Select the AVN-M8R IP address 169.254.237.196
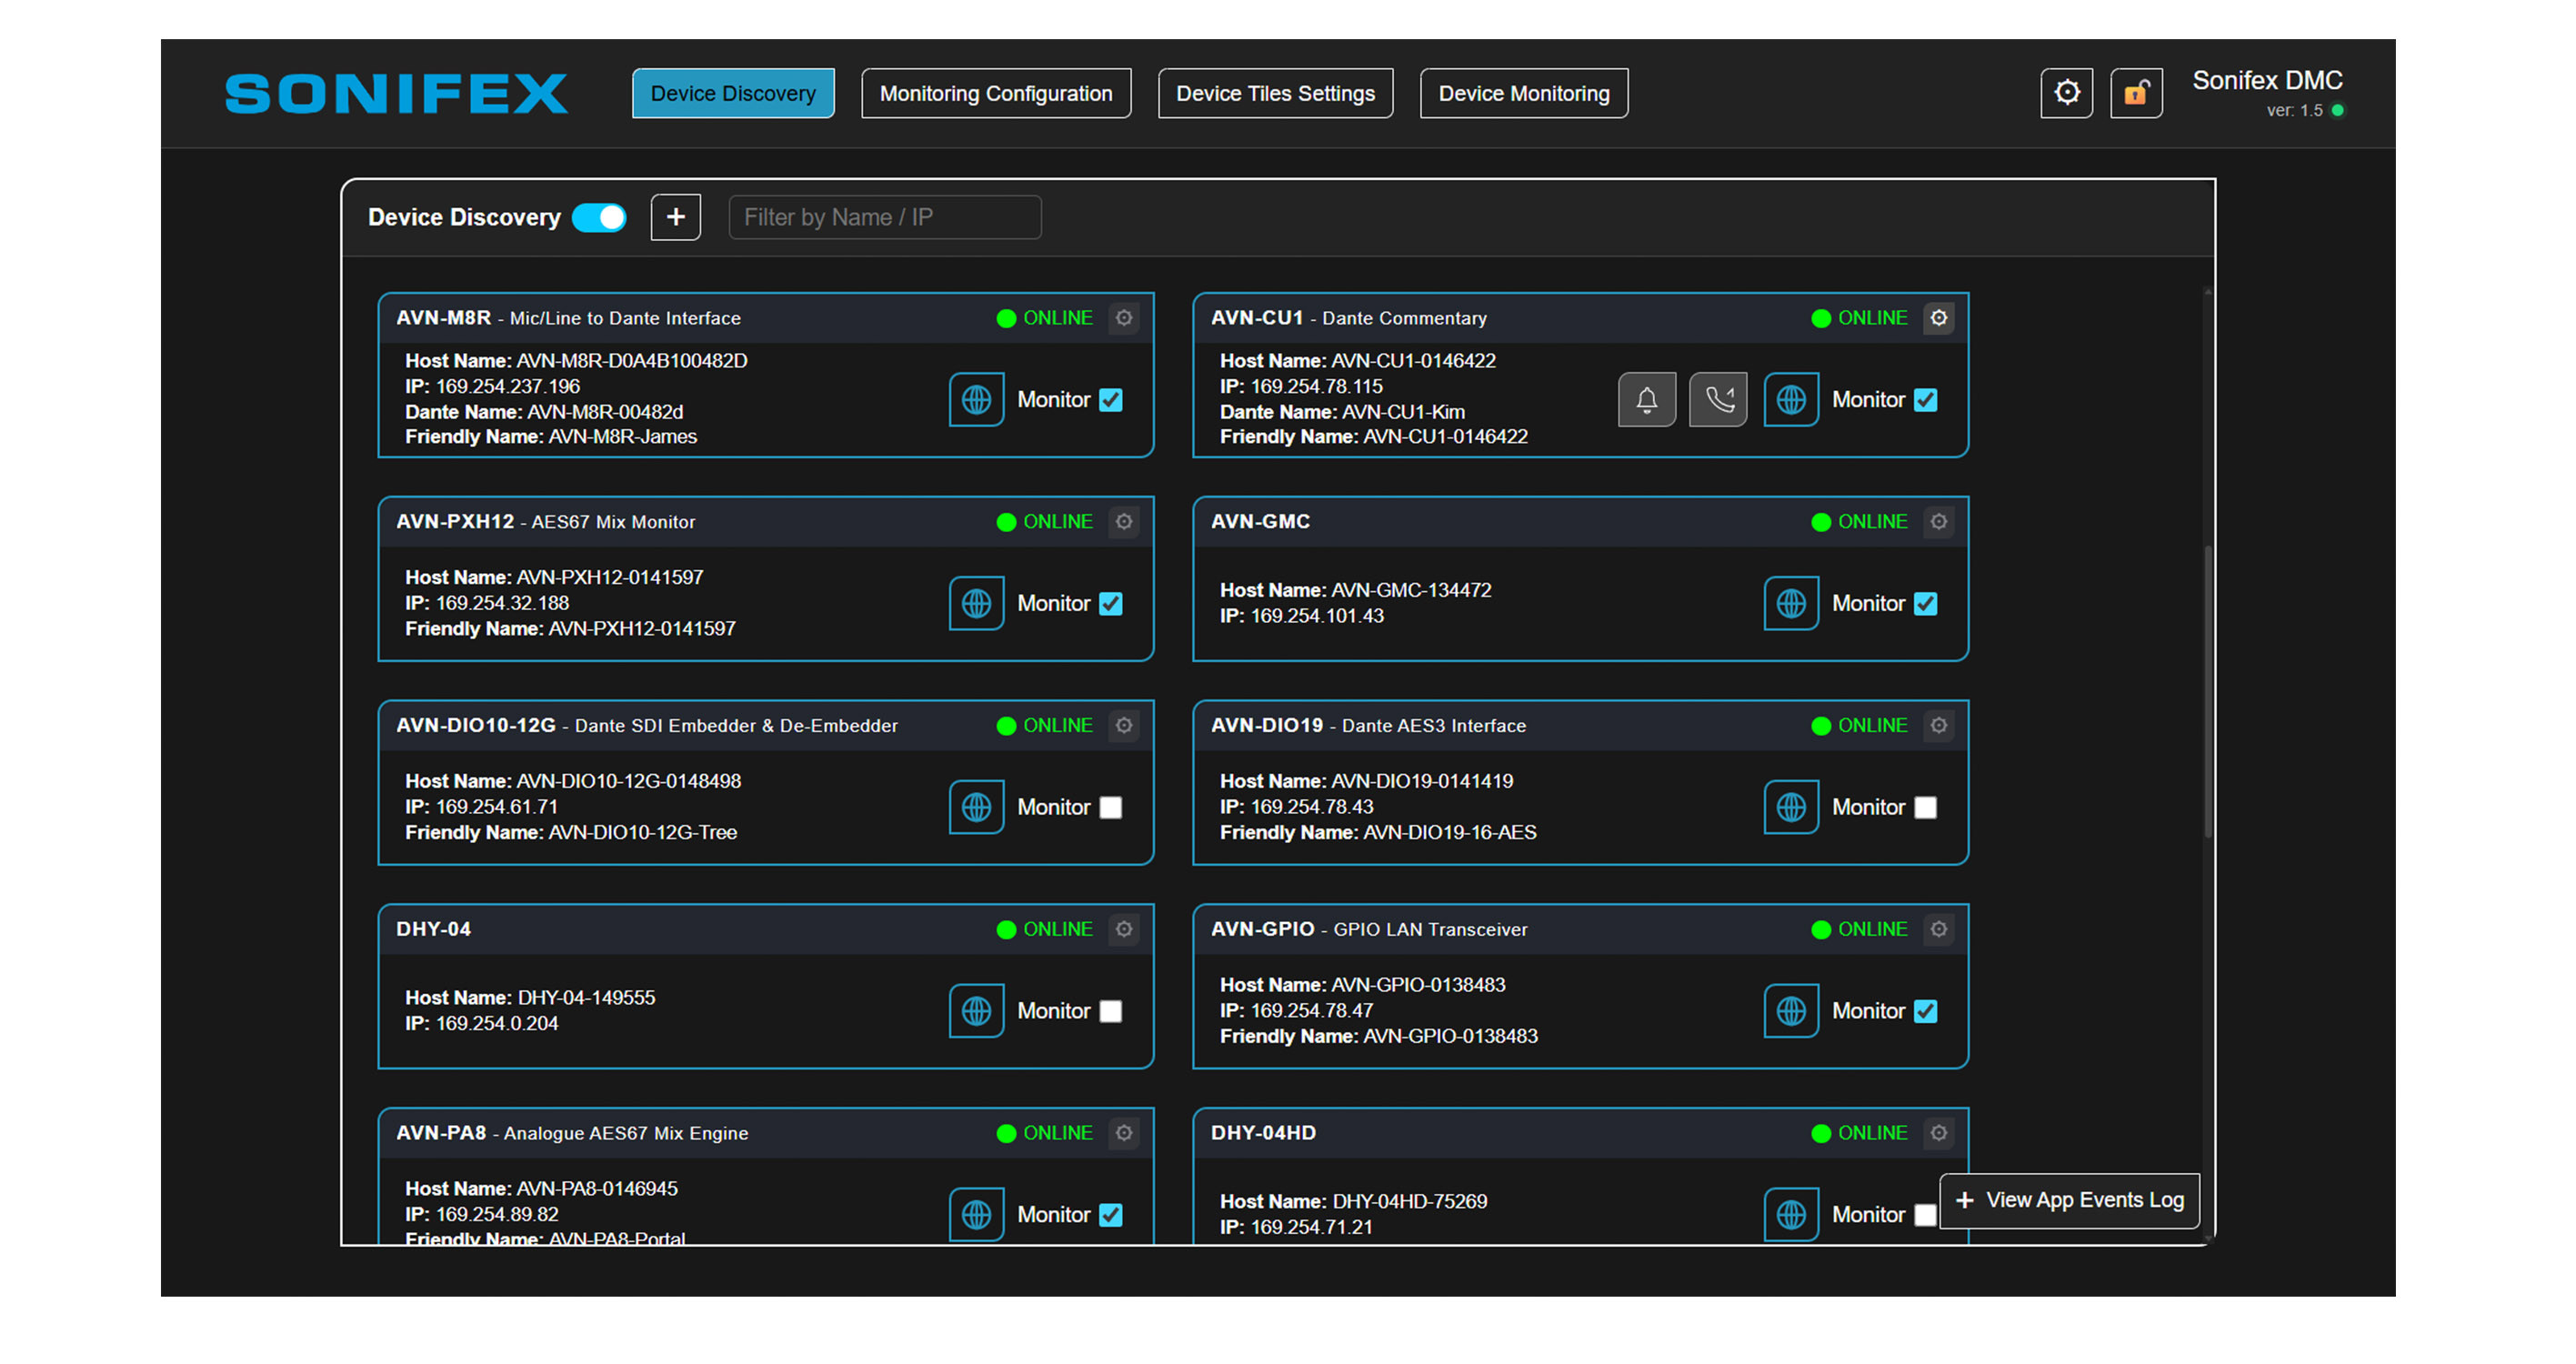 [x=508, y=386]
